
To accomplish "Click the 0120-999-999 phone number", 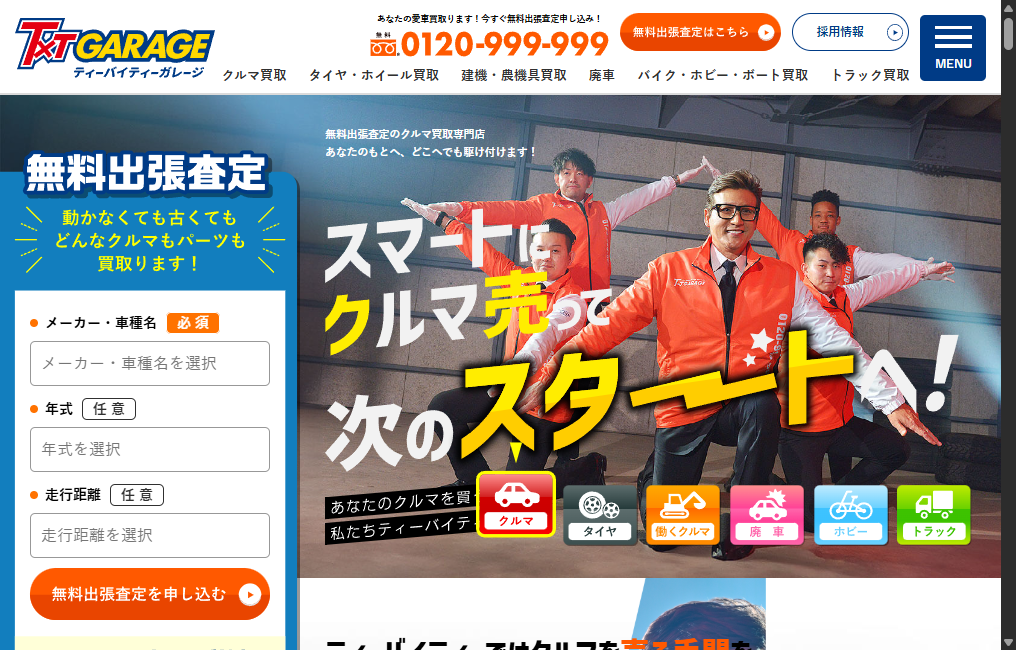I will click(505, 45).
